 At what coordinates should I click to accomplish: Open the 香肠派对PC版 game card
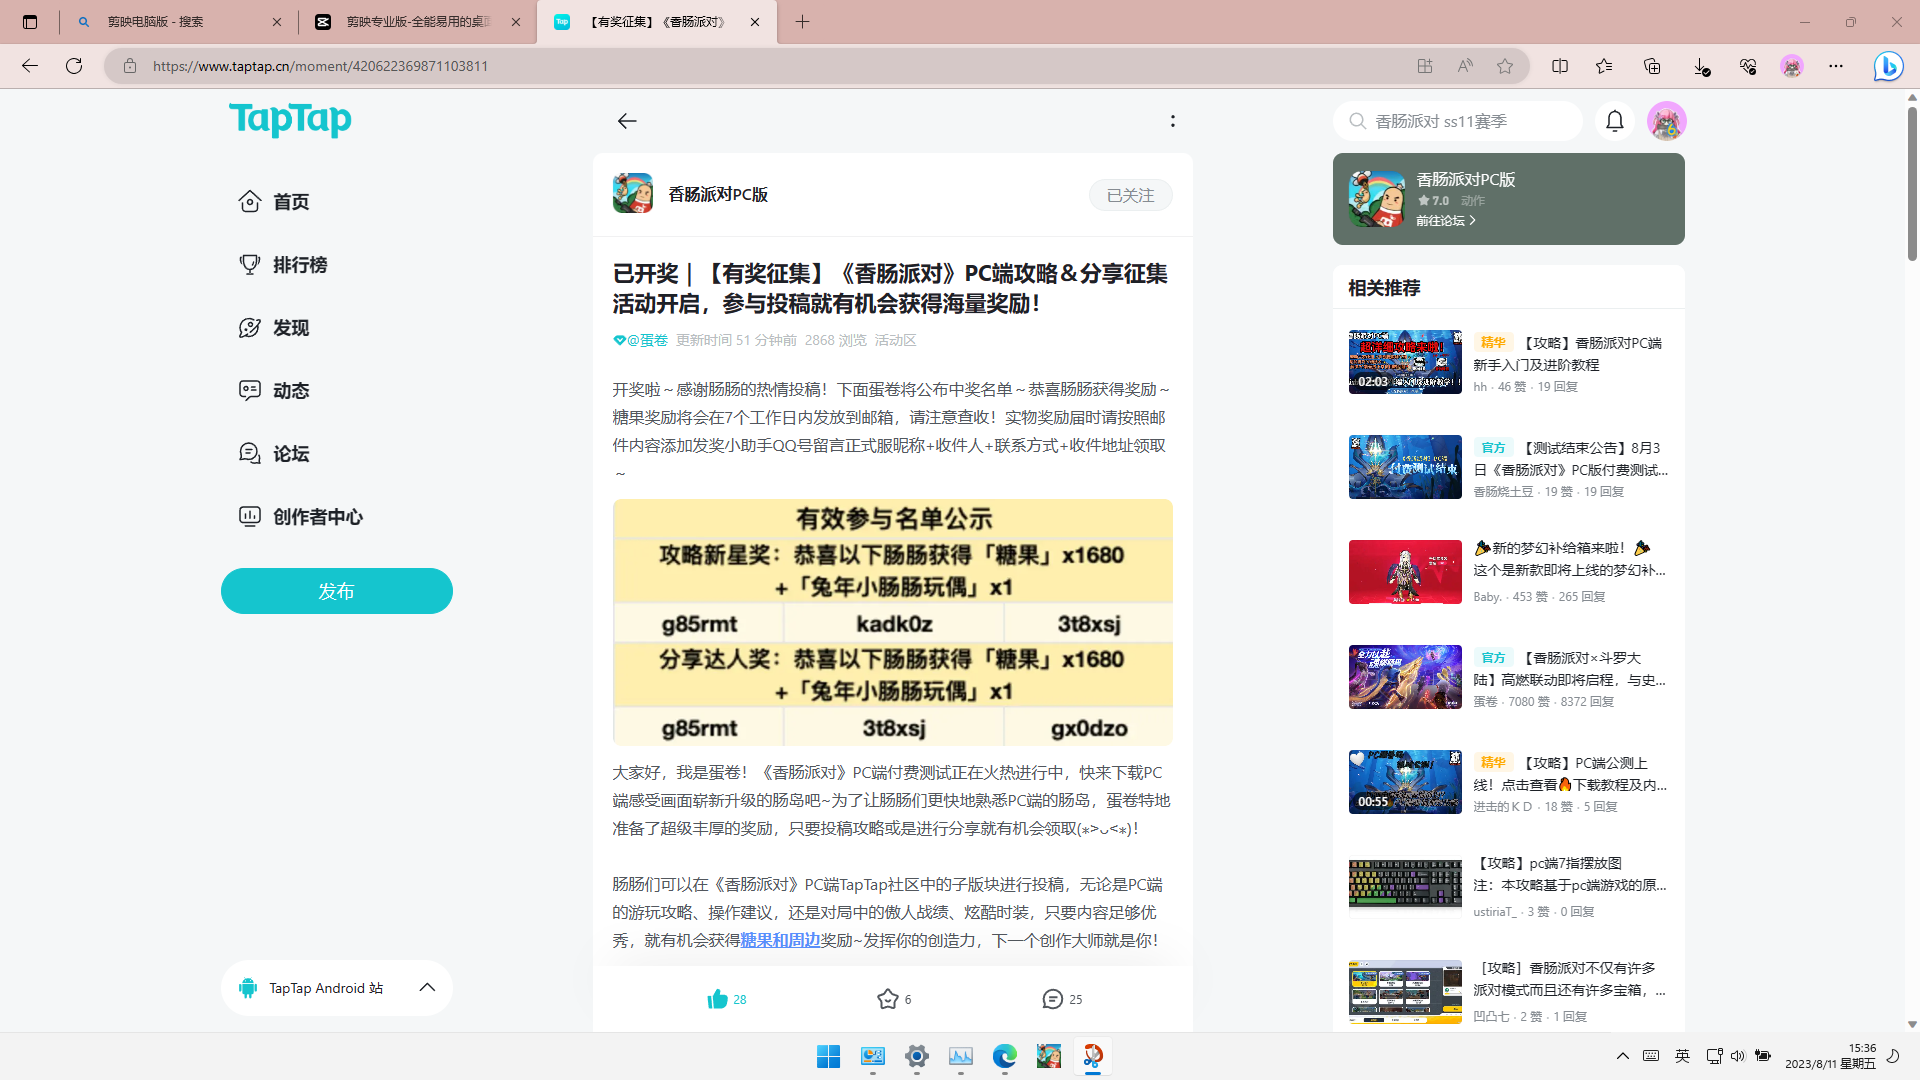[x=1508, y=199]
